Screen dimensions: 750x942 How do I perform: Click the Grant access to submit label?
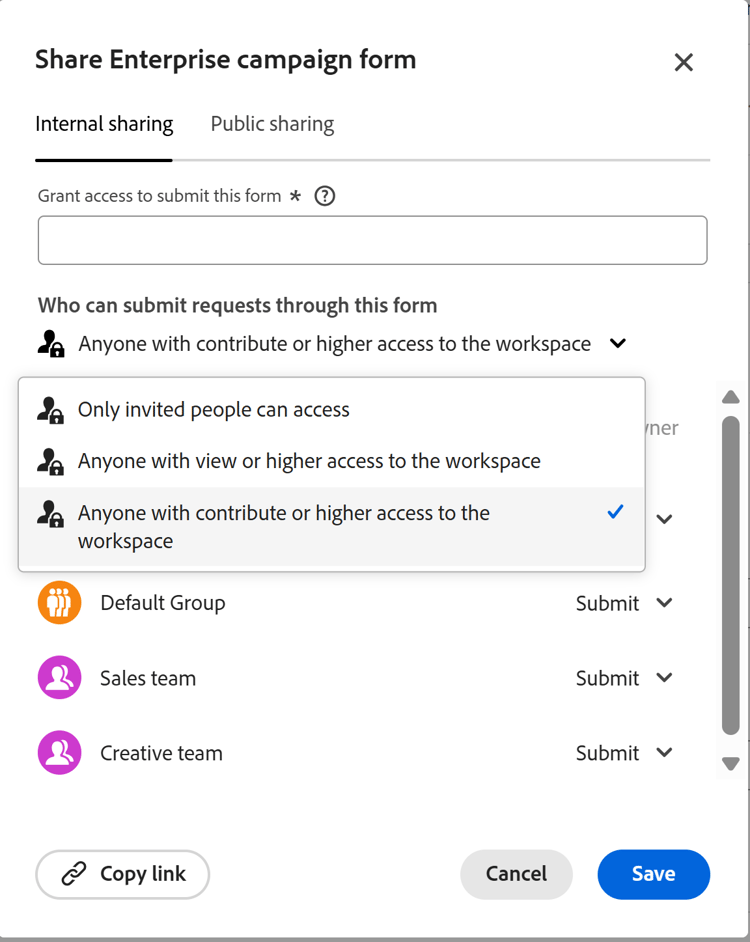[159, 196]
